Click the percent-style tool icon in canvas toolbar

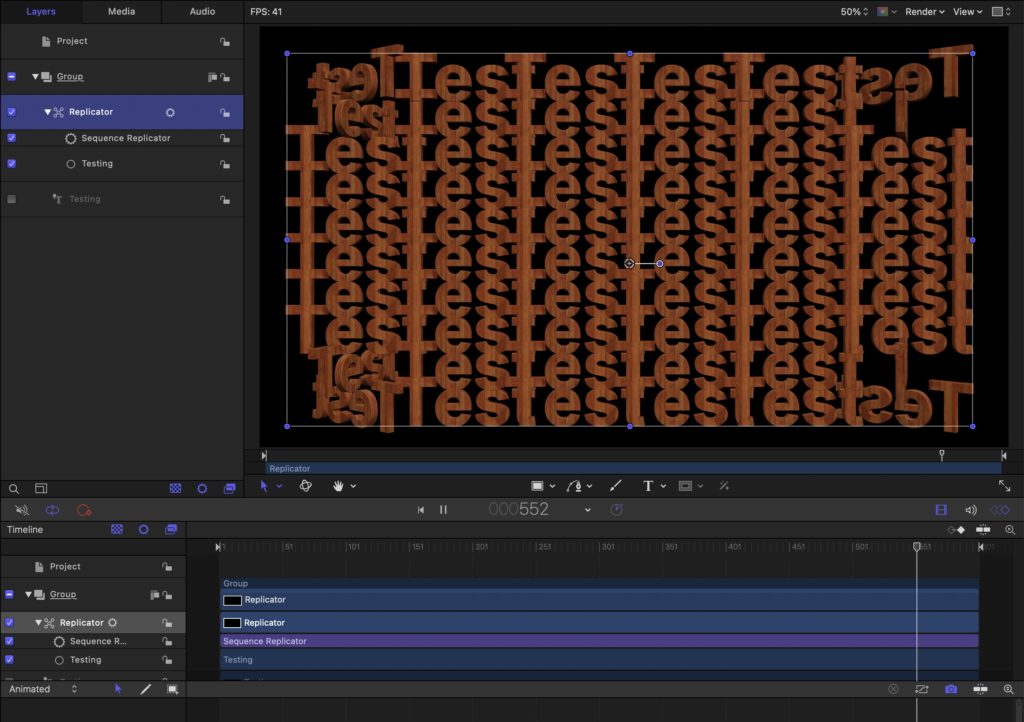click(x=724, y=486)
